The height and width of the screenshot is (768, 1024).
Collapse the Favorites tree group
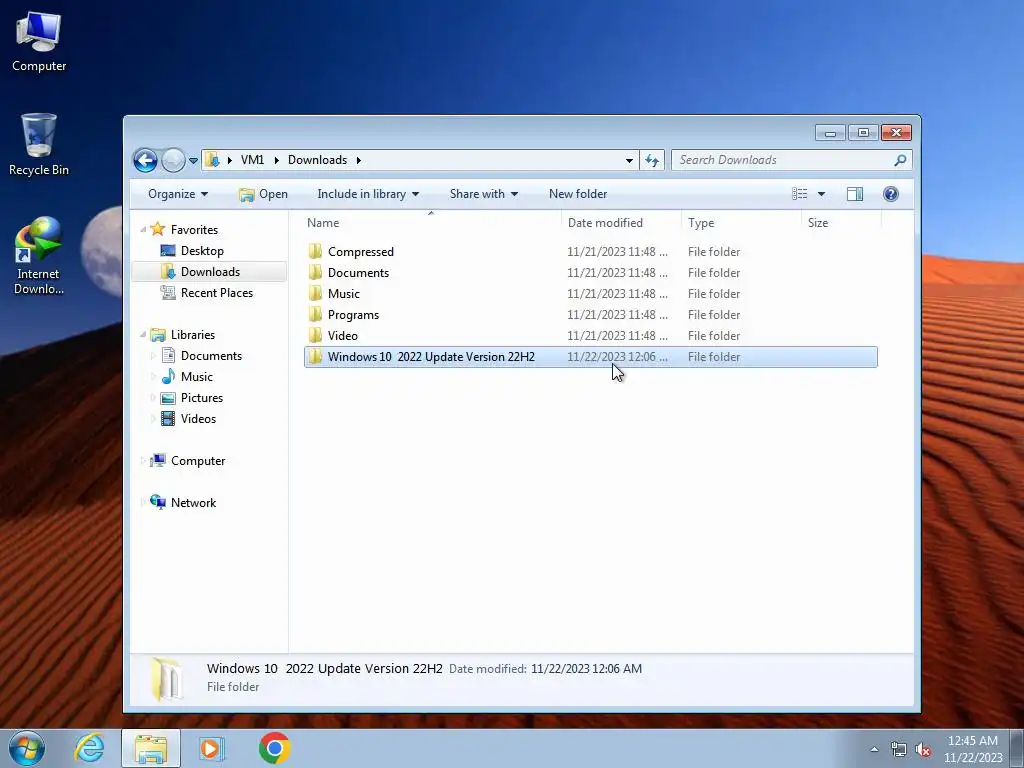[143, 229]
